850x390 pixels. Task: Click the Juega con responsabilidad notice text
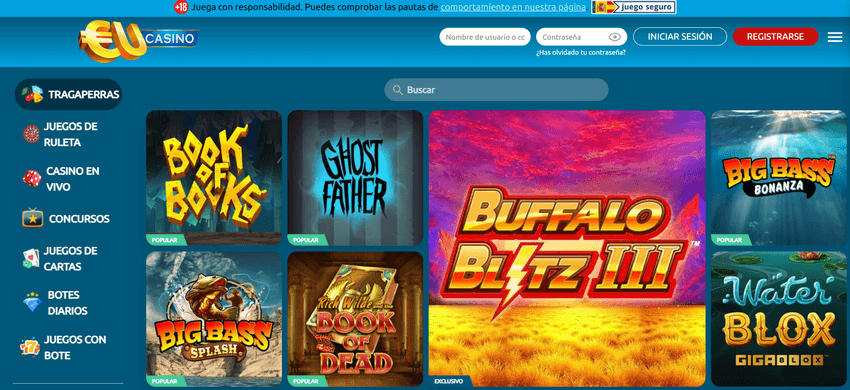click(x=314, y=8)
